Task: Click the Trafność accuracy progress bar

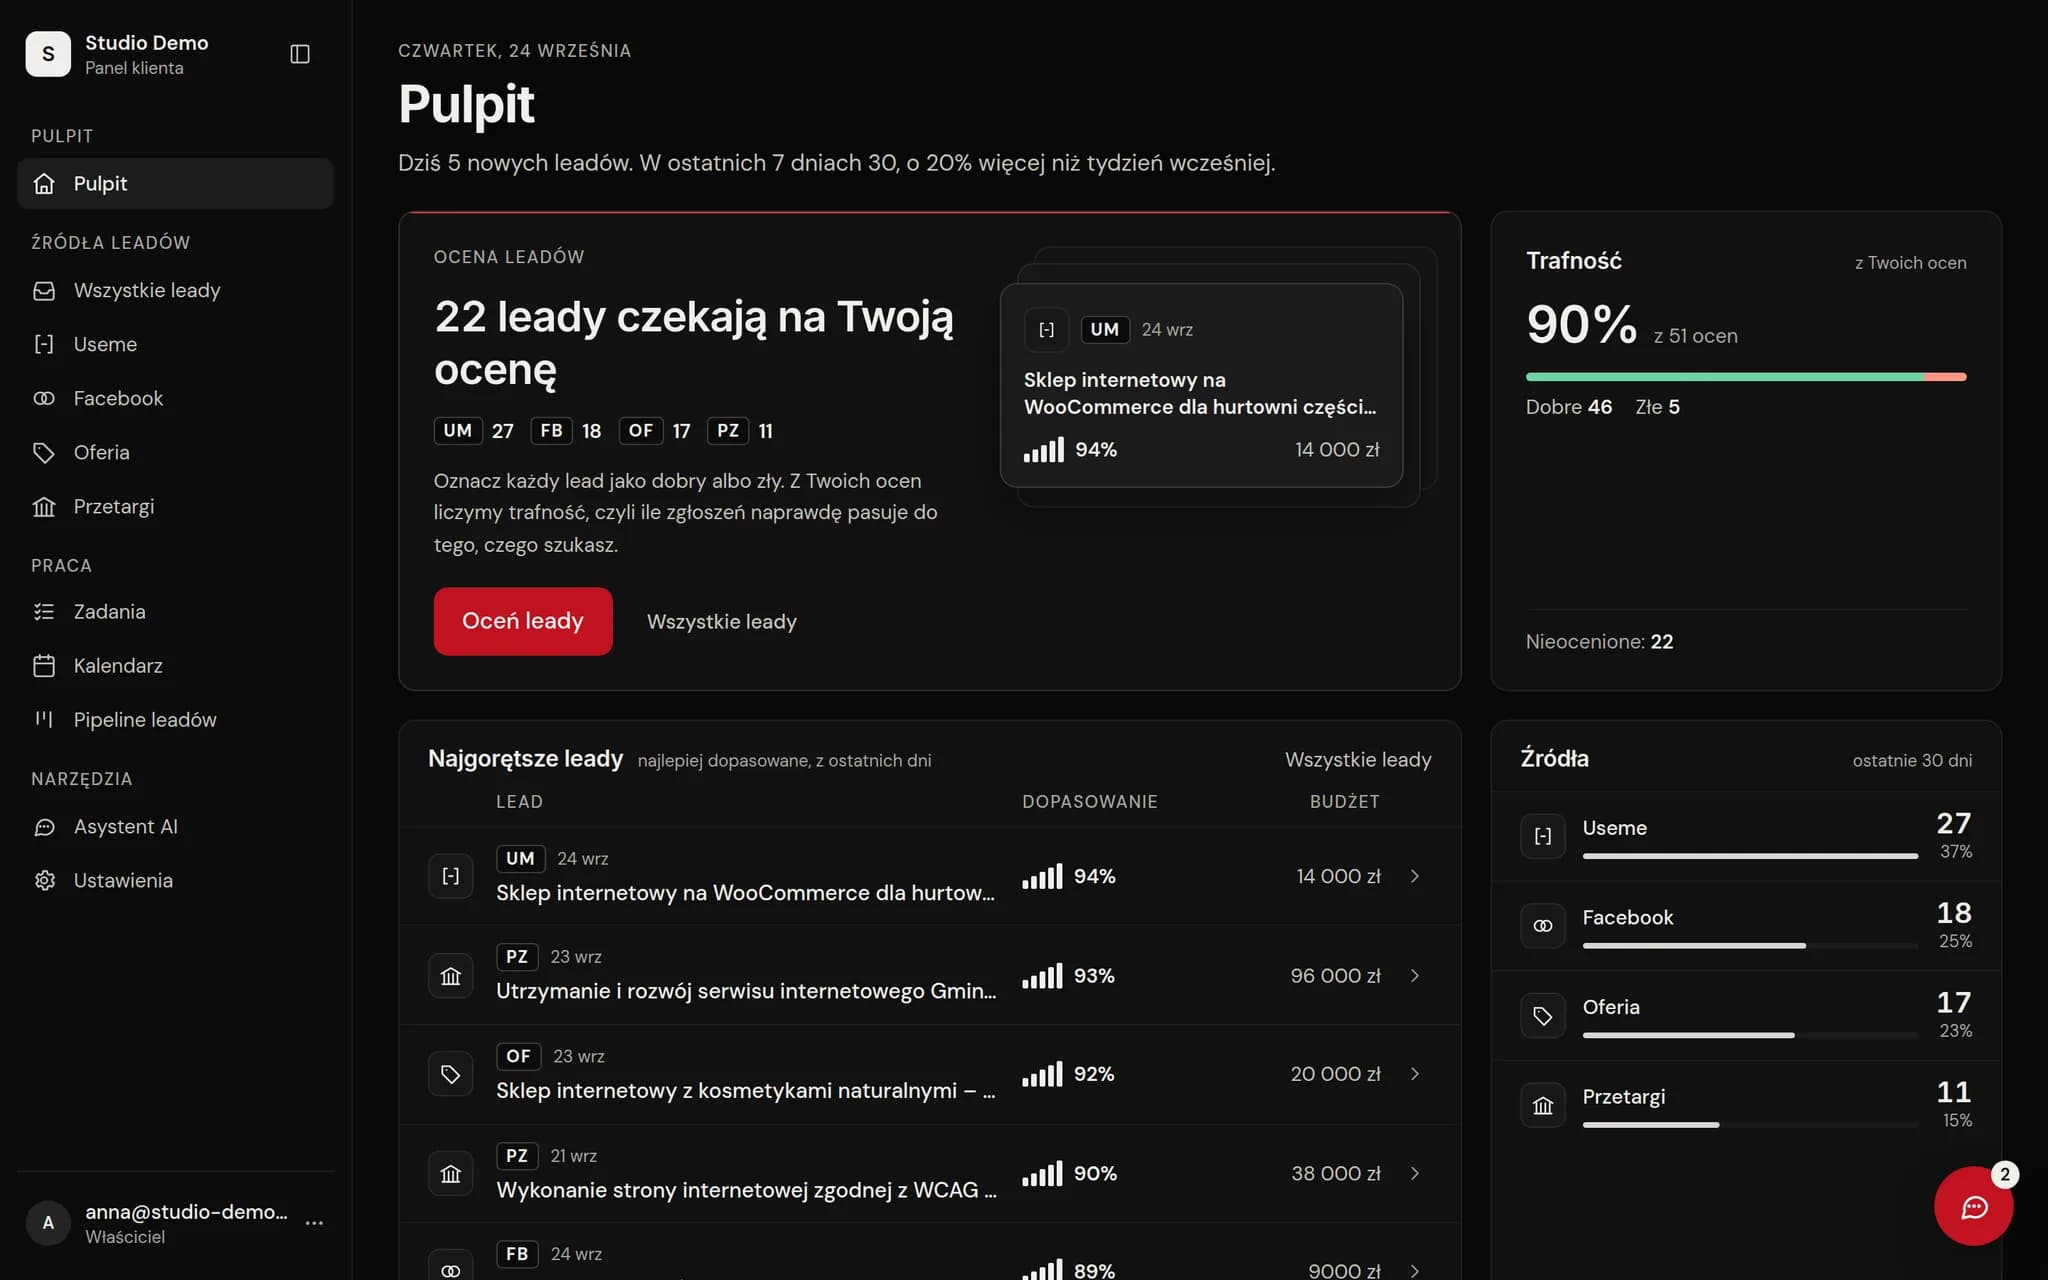Action: click(x=1745, y=377)
